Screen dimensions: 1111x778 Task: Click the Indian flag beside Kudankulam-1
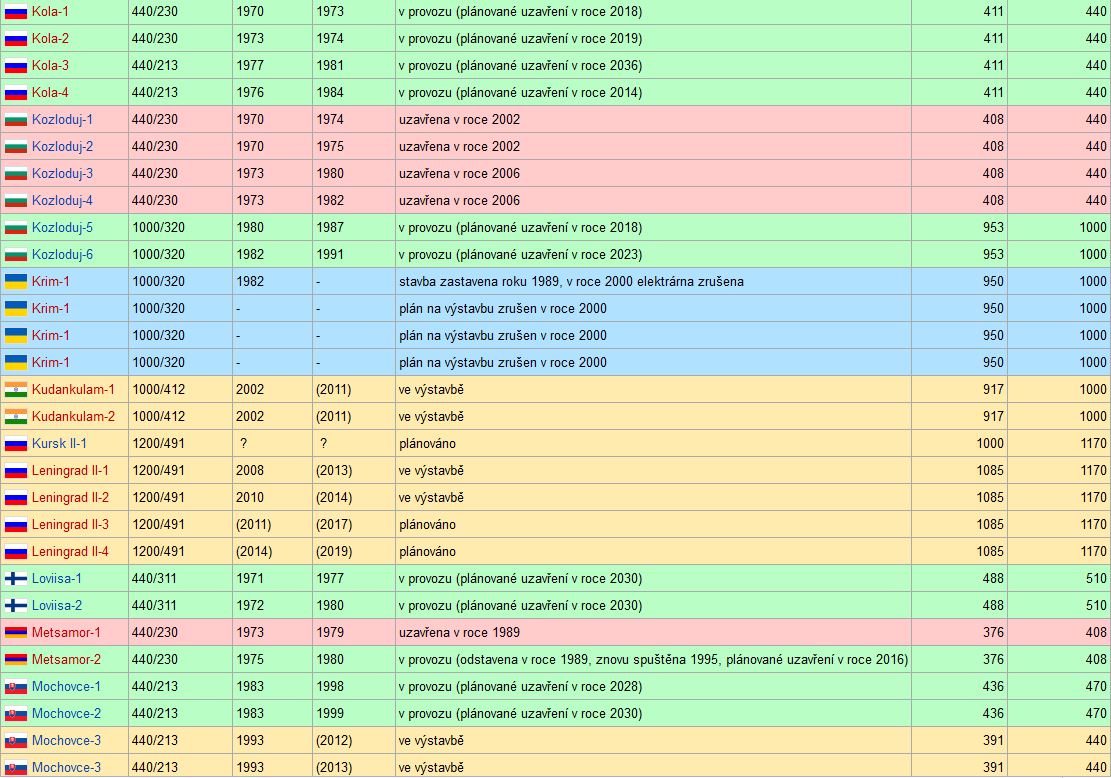[15, 390]
